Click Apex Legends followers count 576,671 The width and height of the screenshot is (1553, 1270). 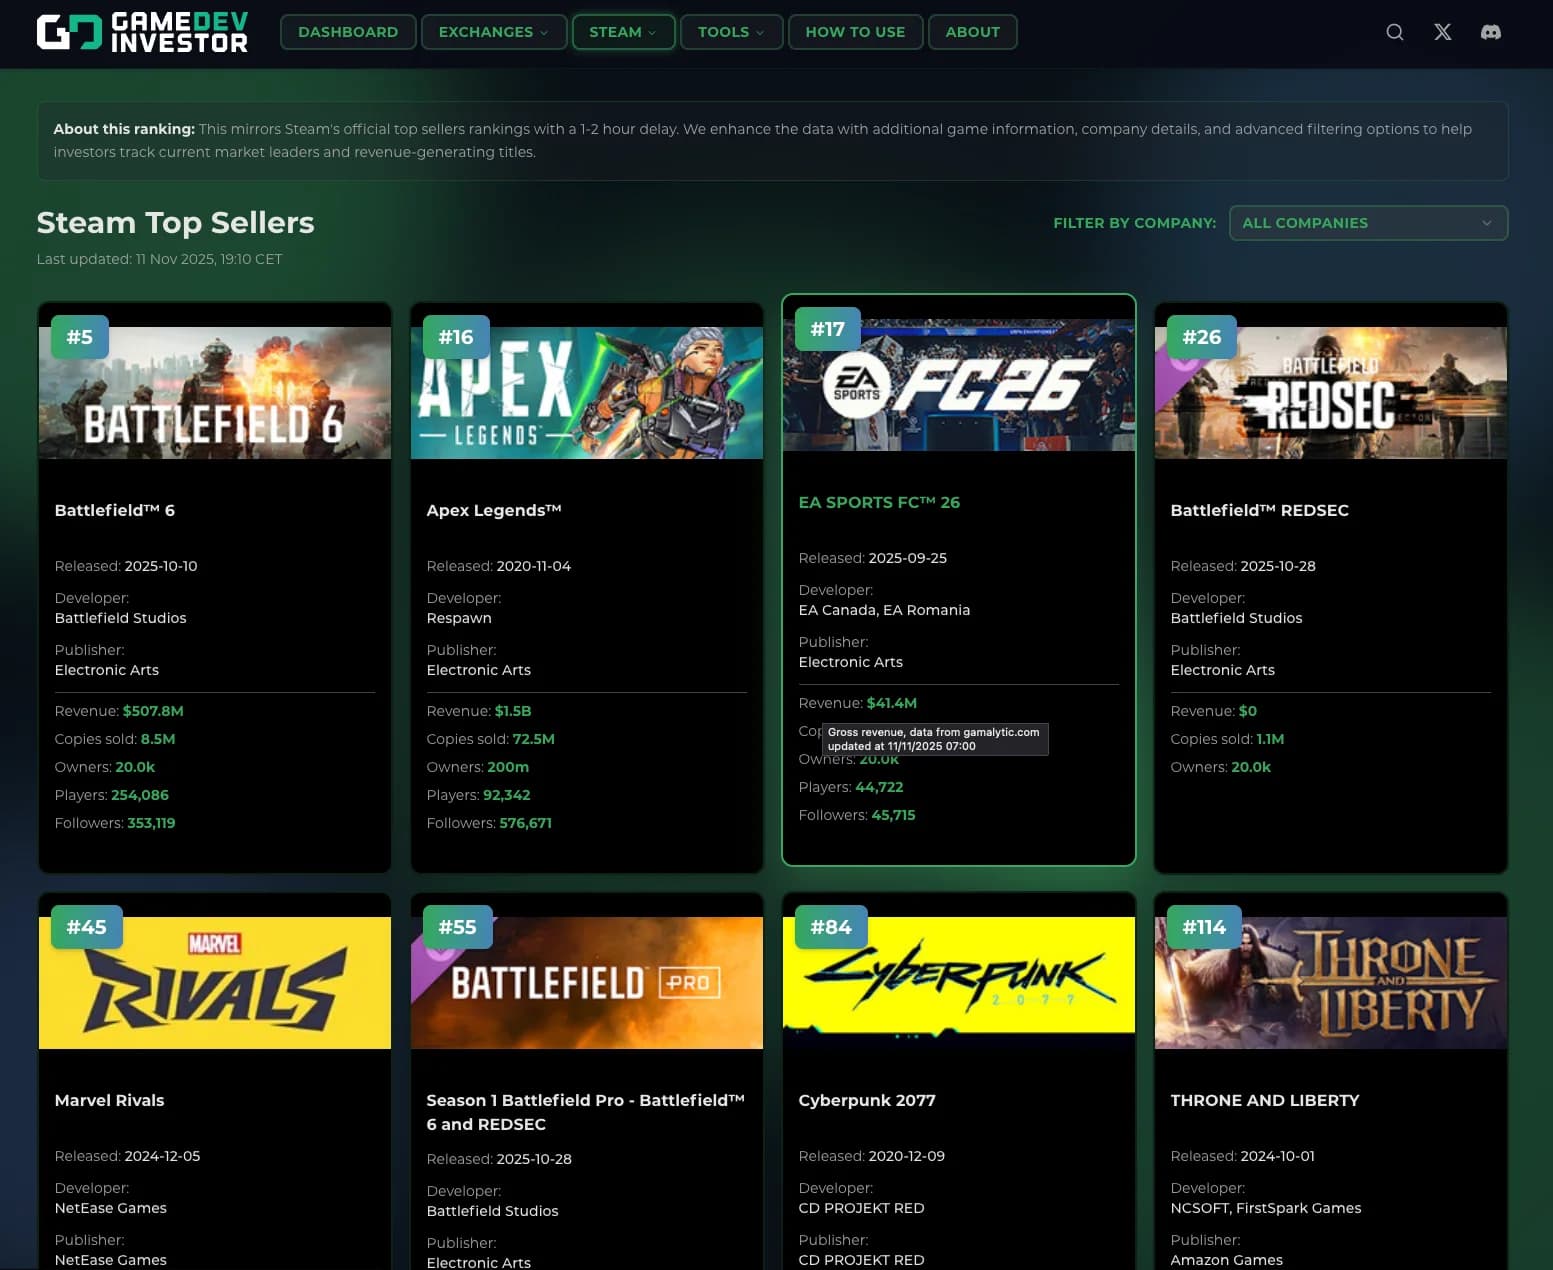pyautogui.click(x=524, y=822)
